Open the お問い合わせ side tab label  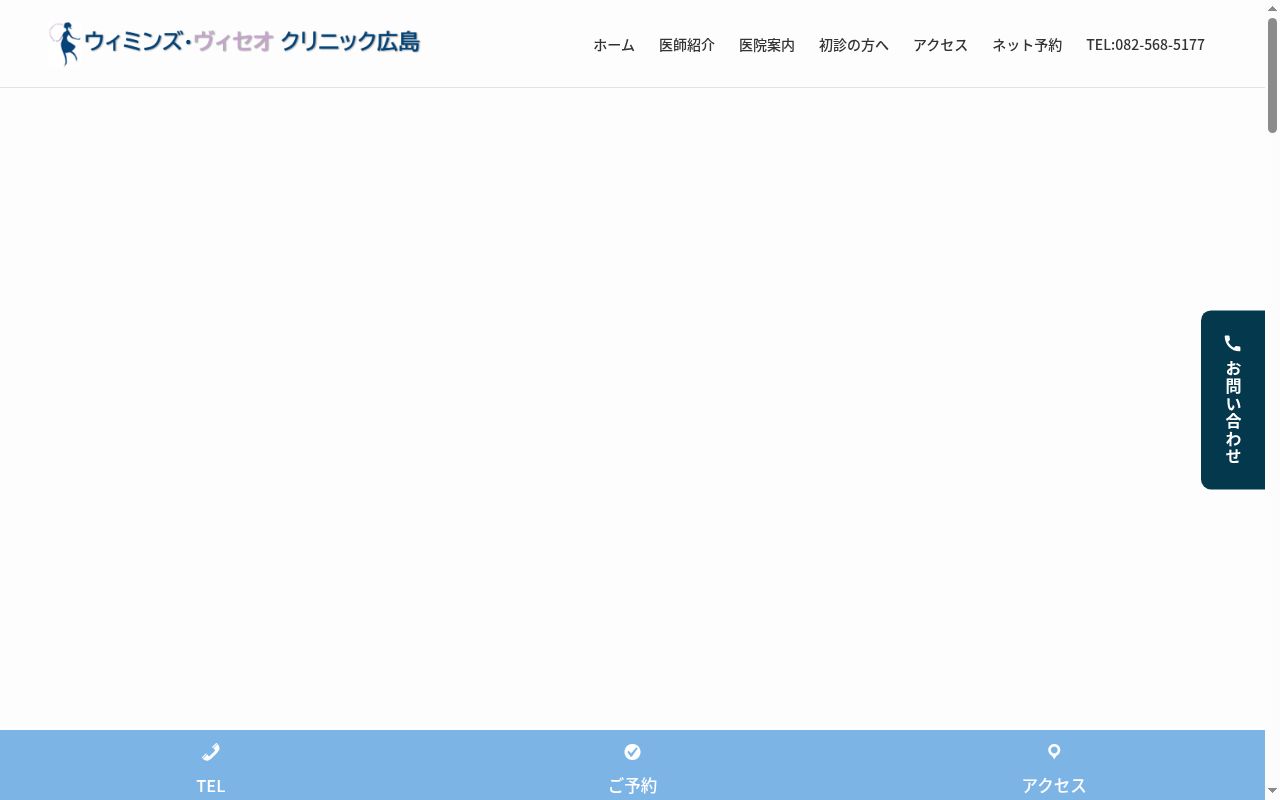(1233, 411)
